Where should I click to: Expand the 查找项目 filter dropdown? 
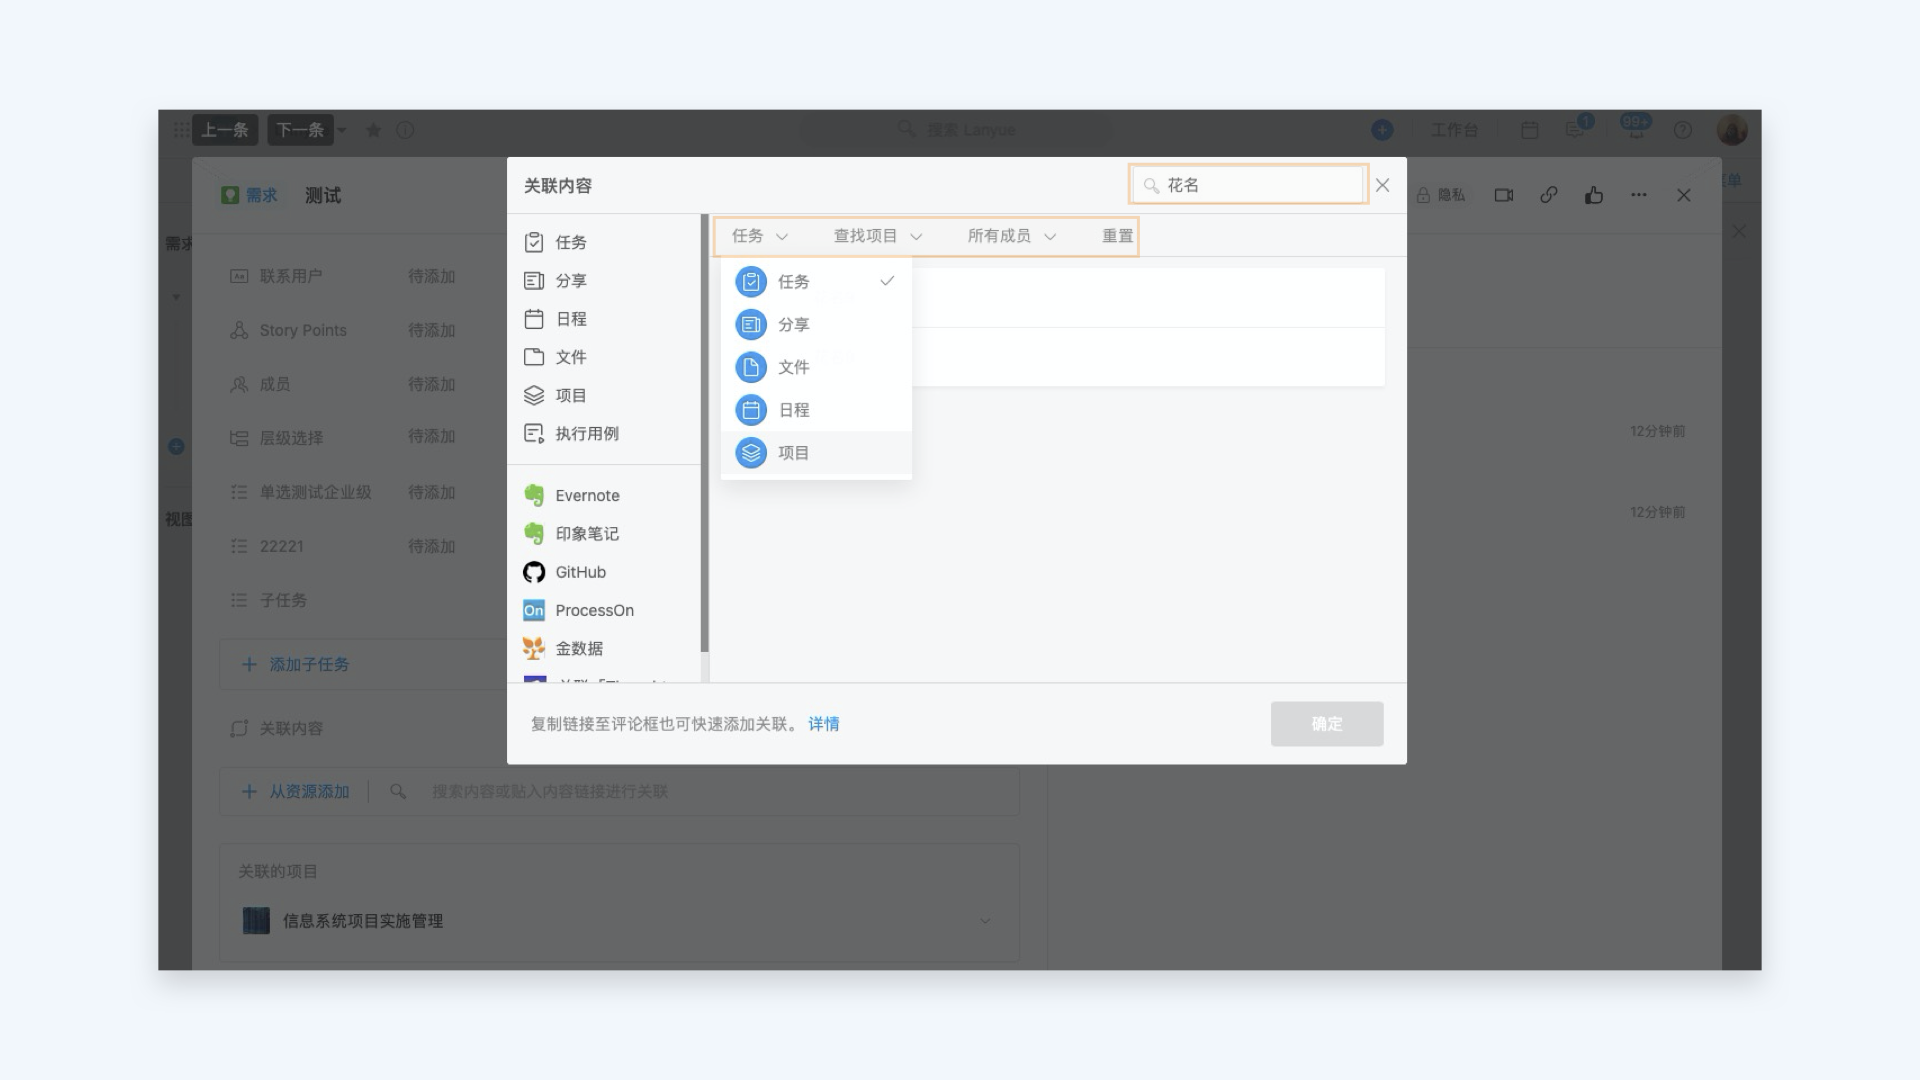(x=878, y=236)
